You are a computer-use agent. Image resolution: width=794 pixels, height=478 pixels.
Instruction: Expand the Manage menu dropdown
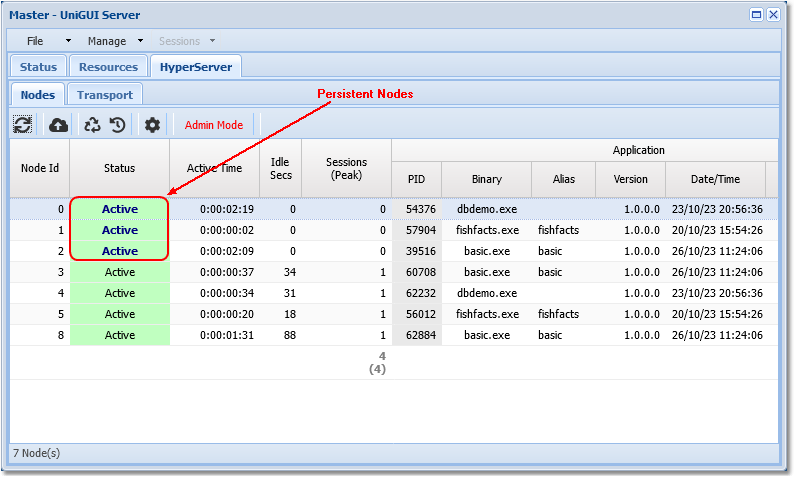(x=115, y=41)
